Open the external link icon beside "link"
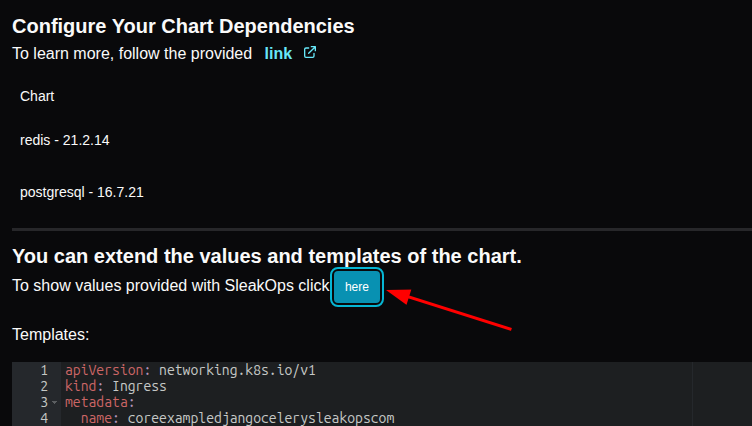The image size is (752, 426). [310, 52]
